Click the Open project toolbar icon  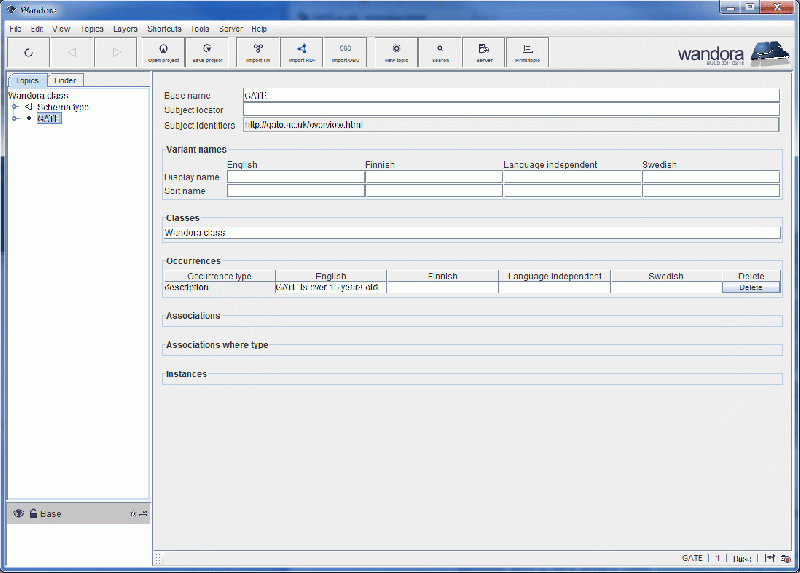click(x=163, y=51)
